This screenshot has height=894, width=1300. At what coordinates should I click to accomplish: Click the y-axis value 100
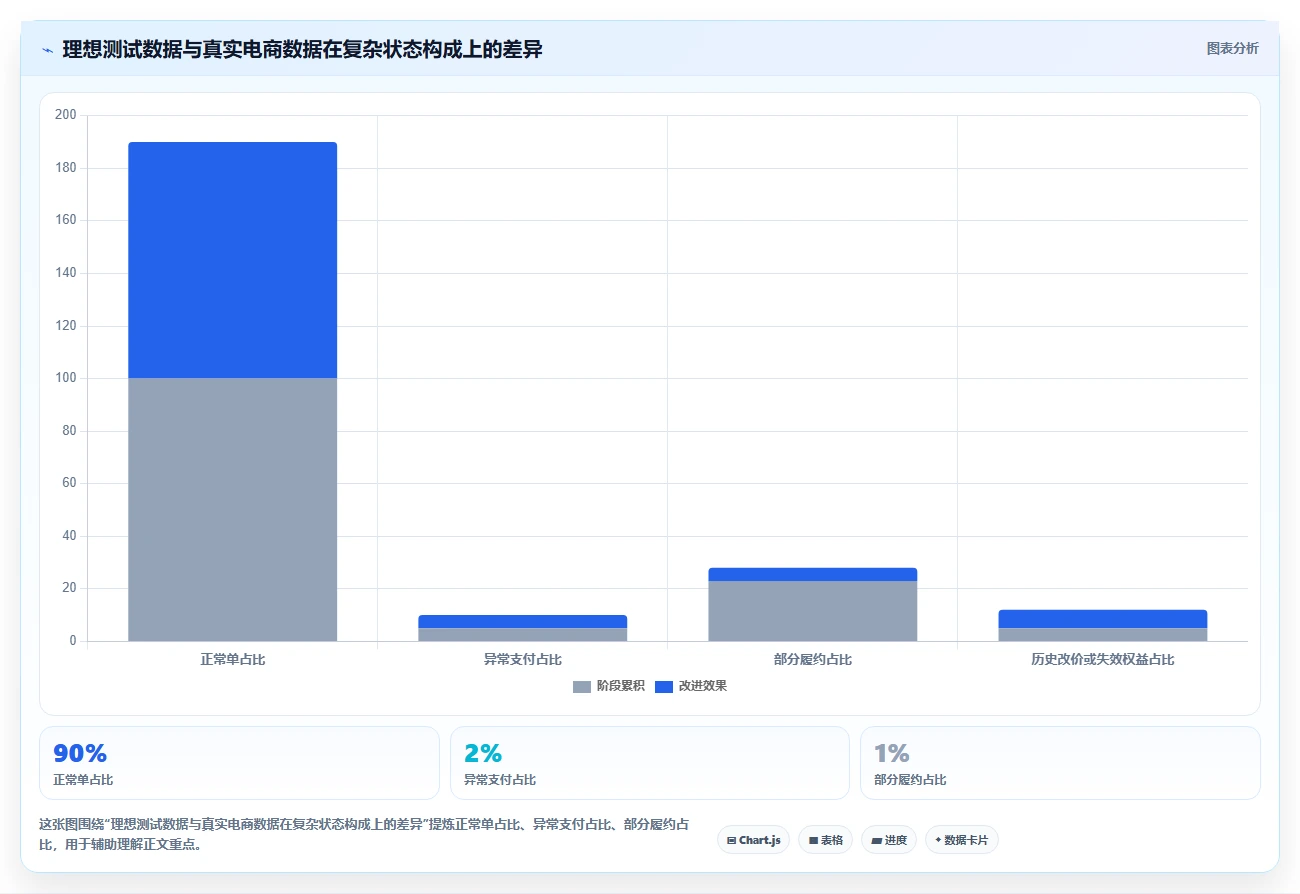tap(66, 378)
